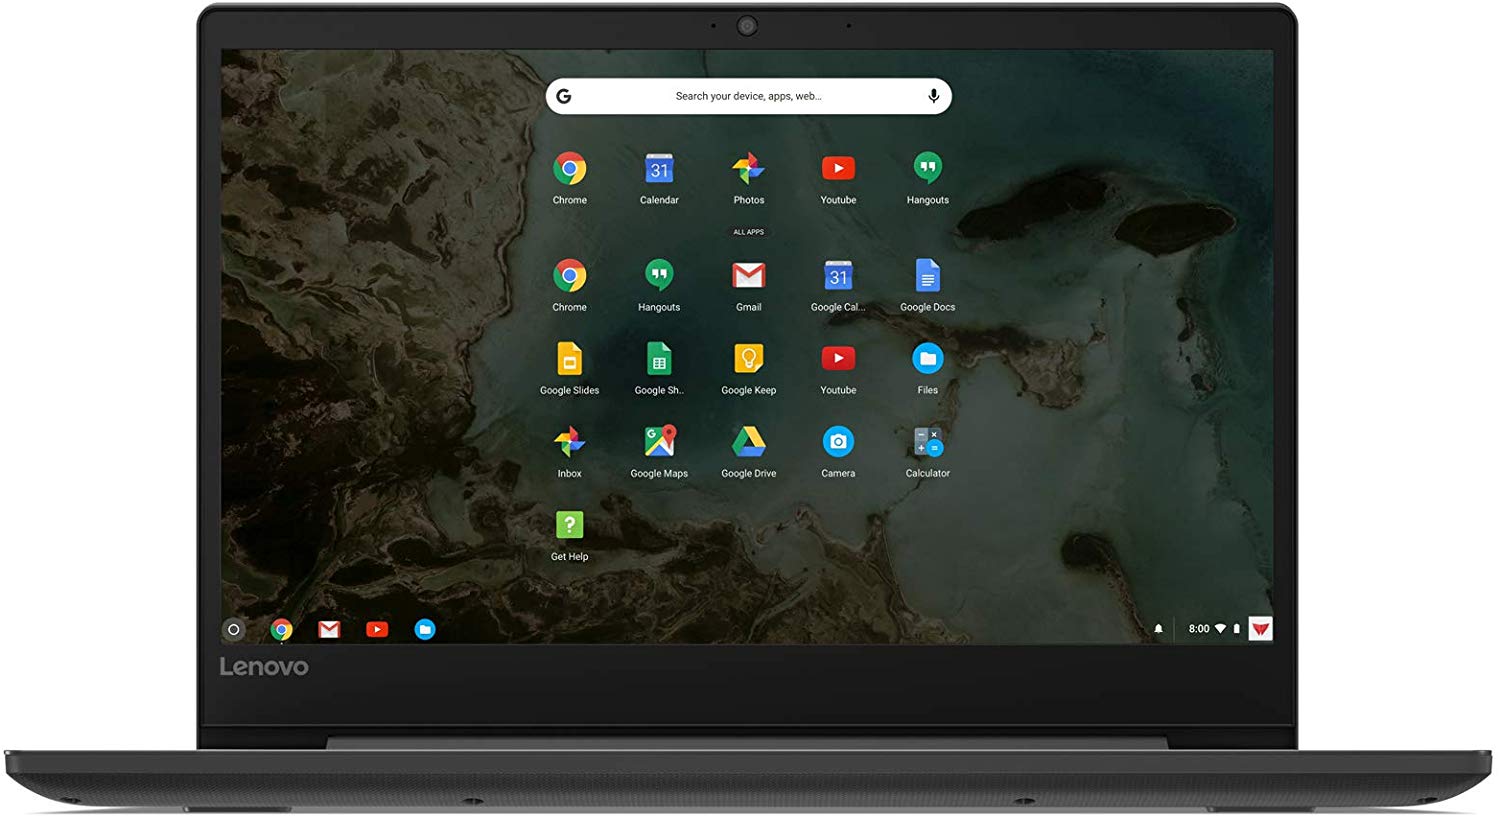
Task: Launch Google Photos
Action: [748, 167]
